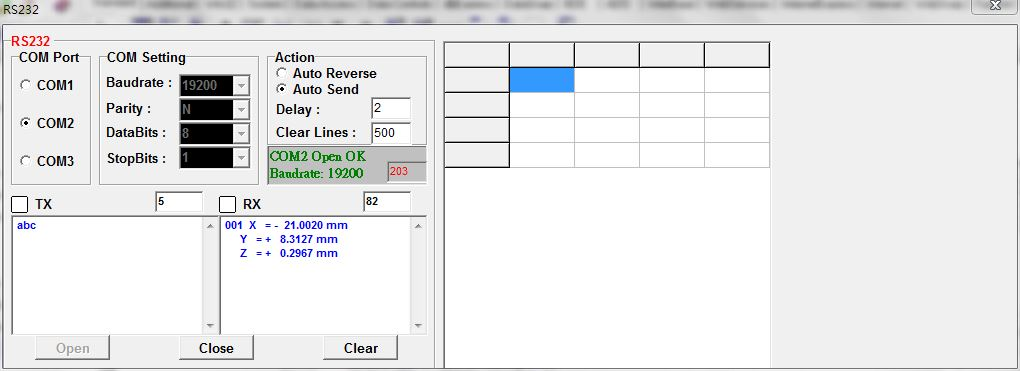
Task: Click the TX text area containing abc
Action: (108, 275)
